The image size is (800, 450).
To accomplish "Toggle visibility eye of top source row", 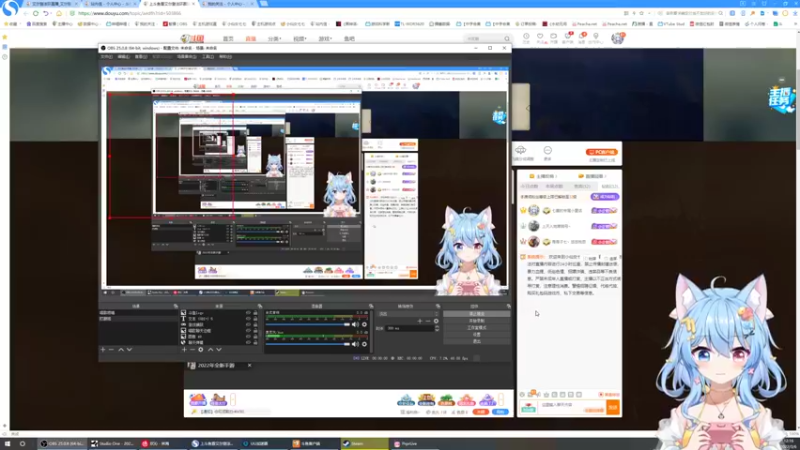I will [x=248, y=313].
